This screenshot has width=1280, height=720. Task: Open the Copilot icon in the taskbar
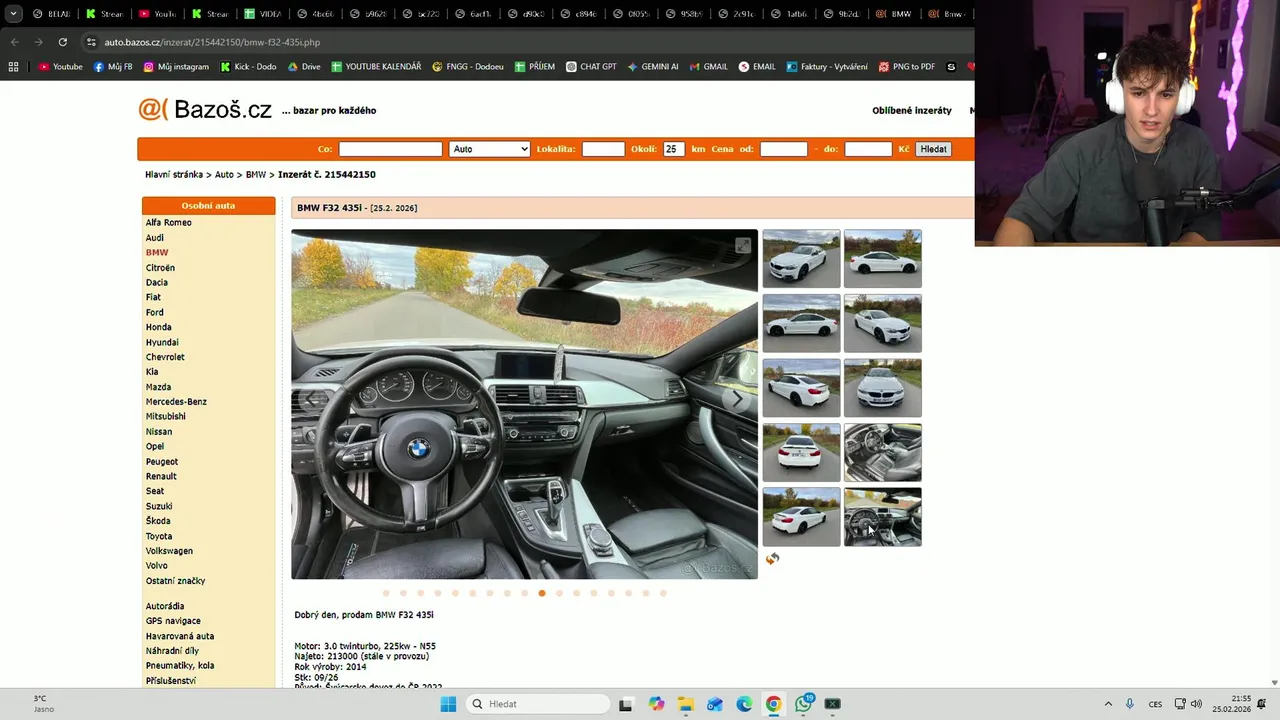click(656, 704)
